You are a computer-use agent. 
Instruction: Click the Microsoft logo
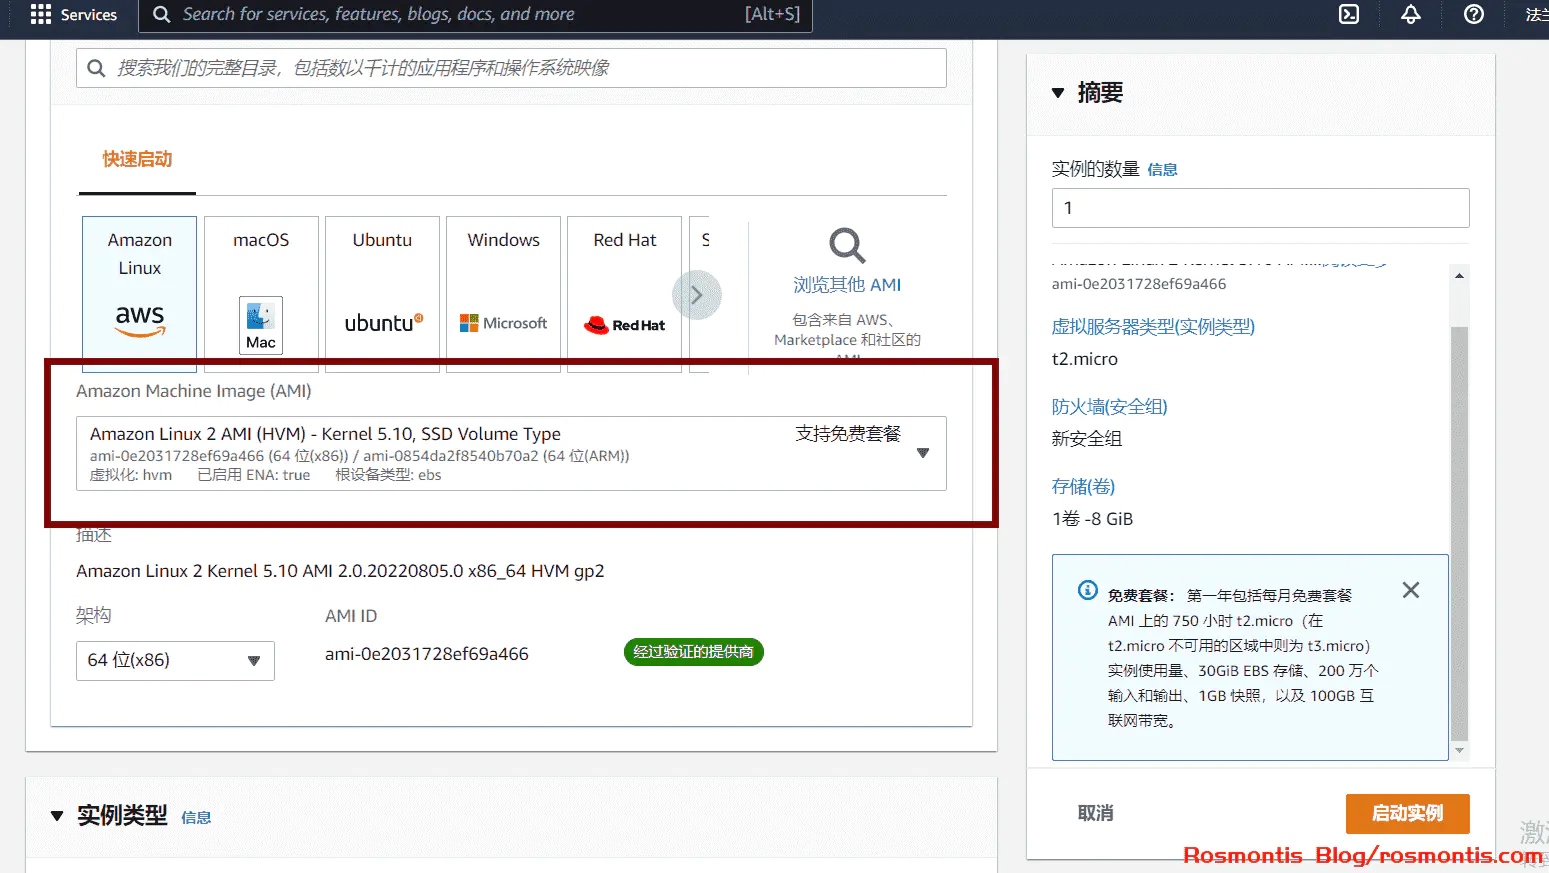pos(503,323)
